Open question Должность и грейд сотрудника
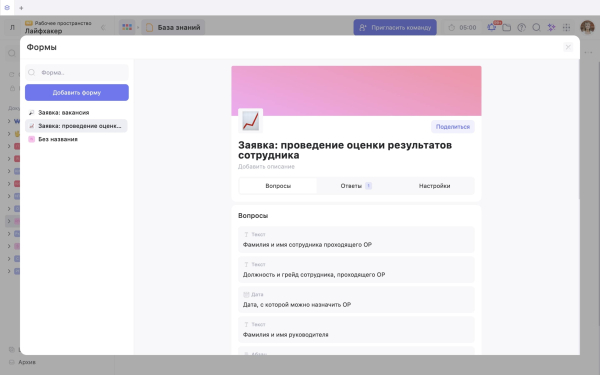Screen dimensions: 600x375 point(356,270)
